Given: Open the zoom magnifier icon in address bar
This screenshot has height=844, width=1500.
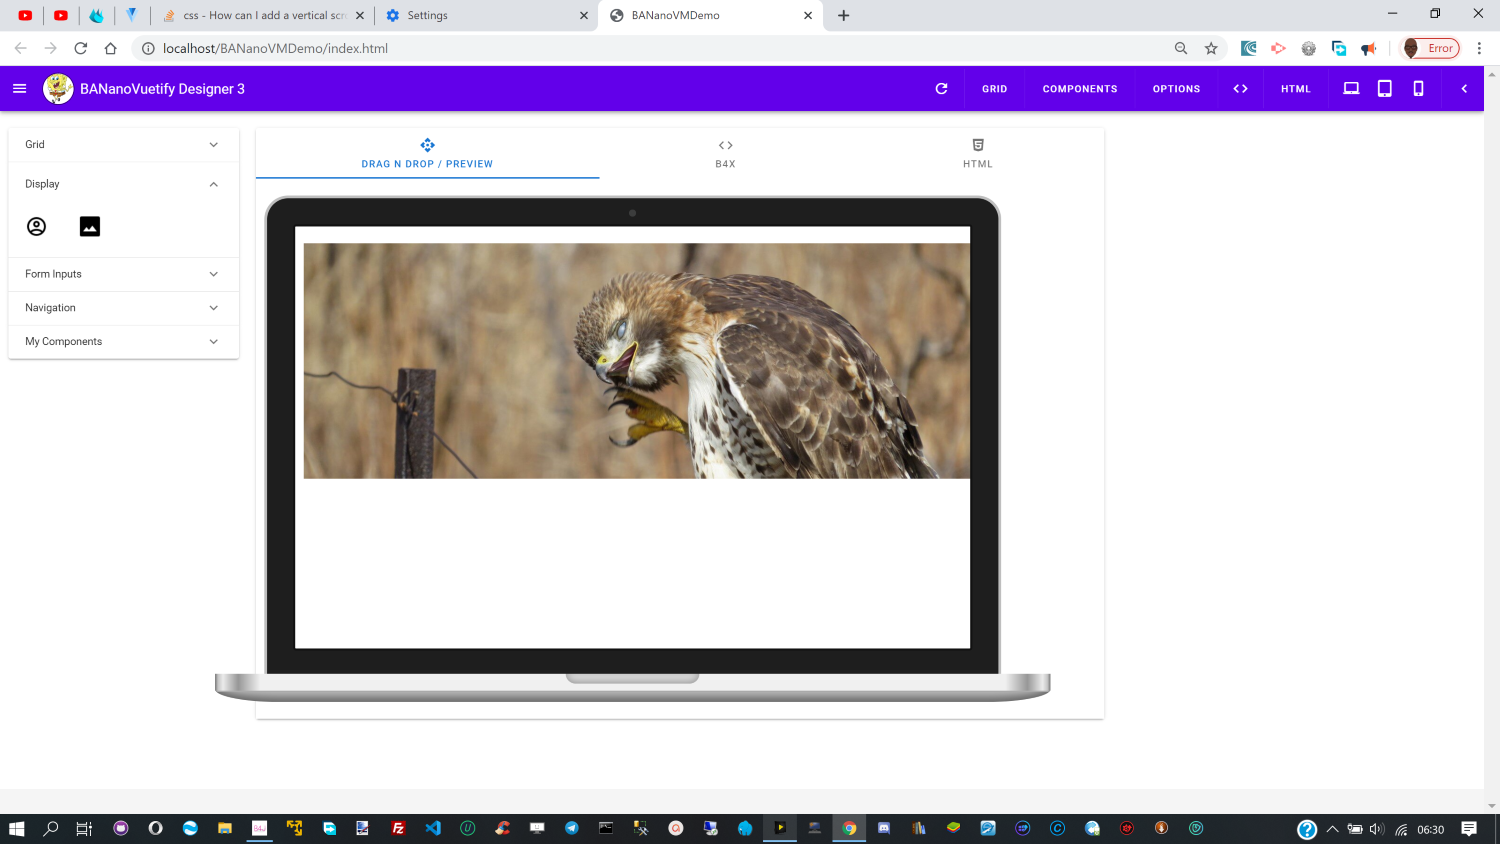Looking at the screenshot, I should click(x=1181, y=48).
